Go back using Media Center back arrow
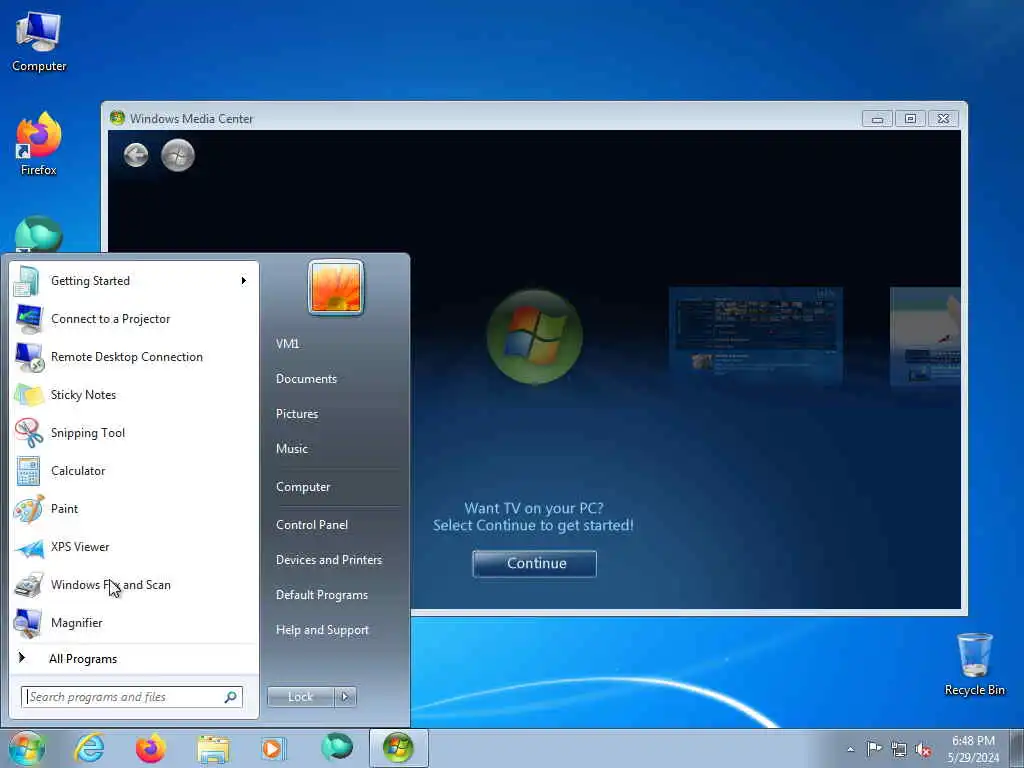Image resolution: width=1024 pixels, height=768 pixels. [136, 155]
